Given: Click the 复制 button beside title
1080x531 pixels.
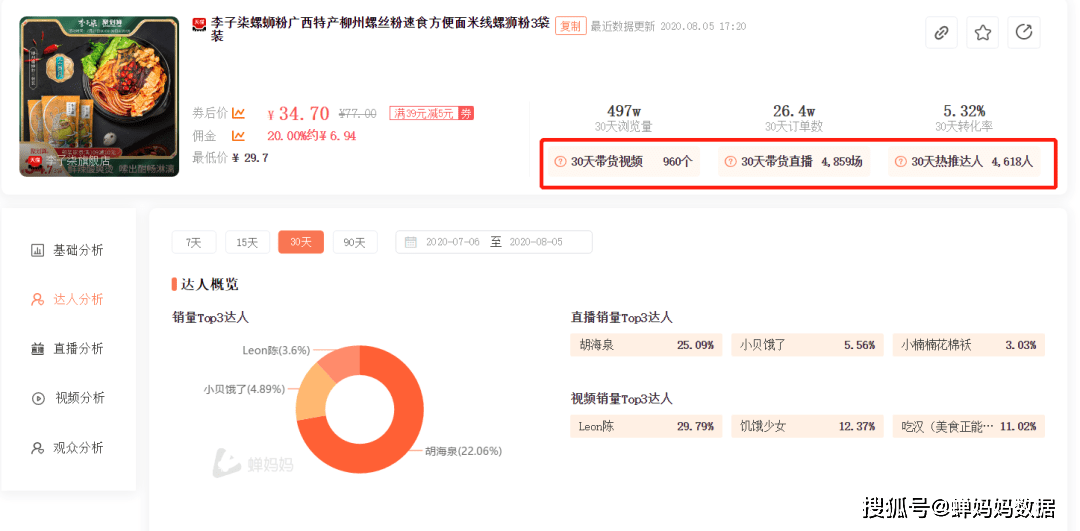Looking at the screenshot, I should [570, 26].
